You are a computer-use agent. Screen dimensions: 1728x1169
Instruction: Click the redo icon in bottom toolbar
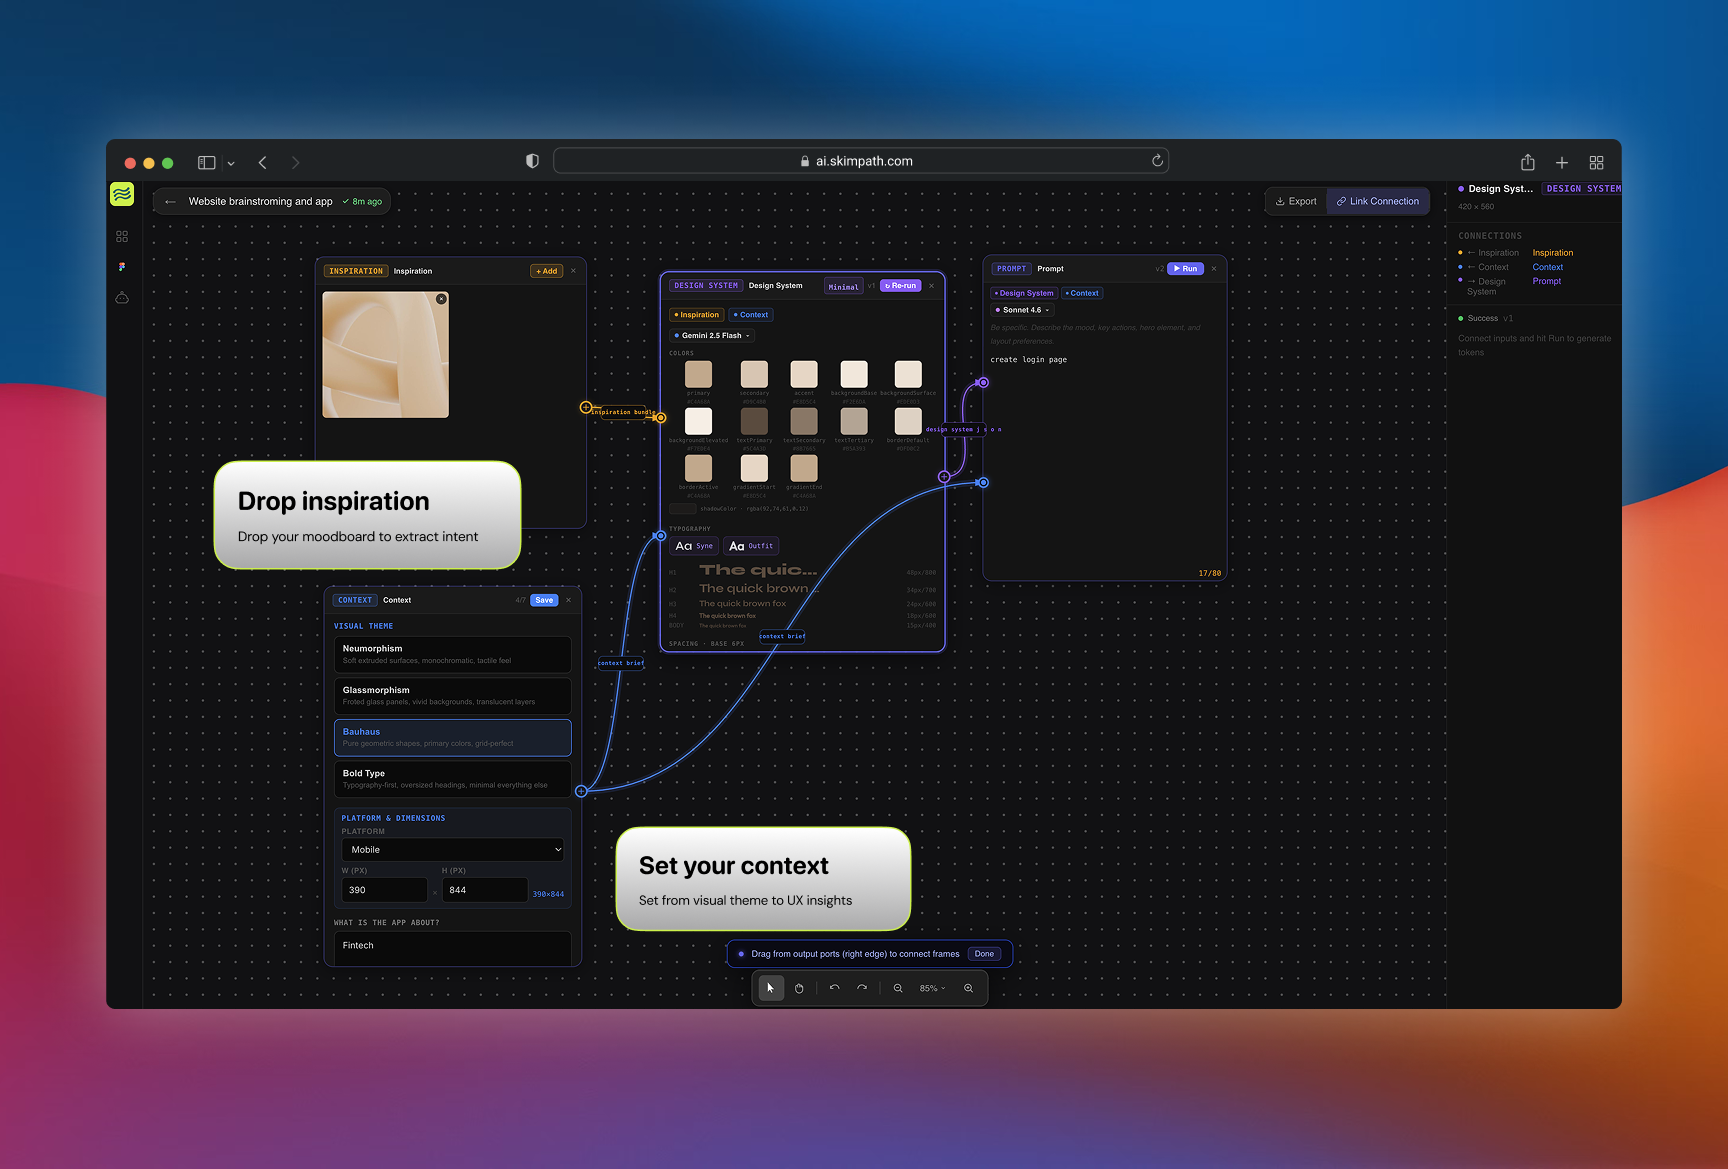[x=862, y=988]
